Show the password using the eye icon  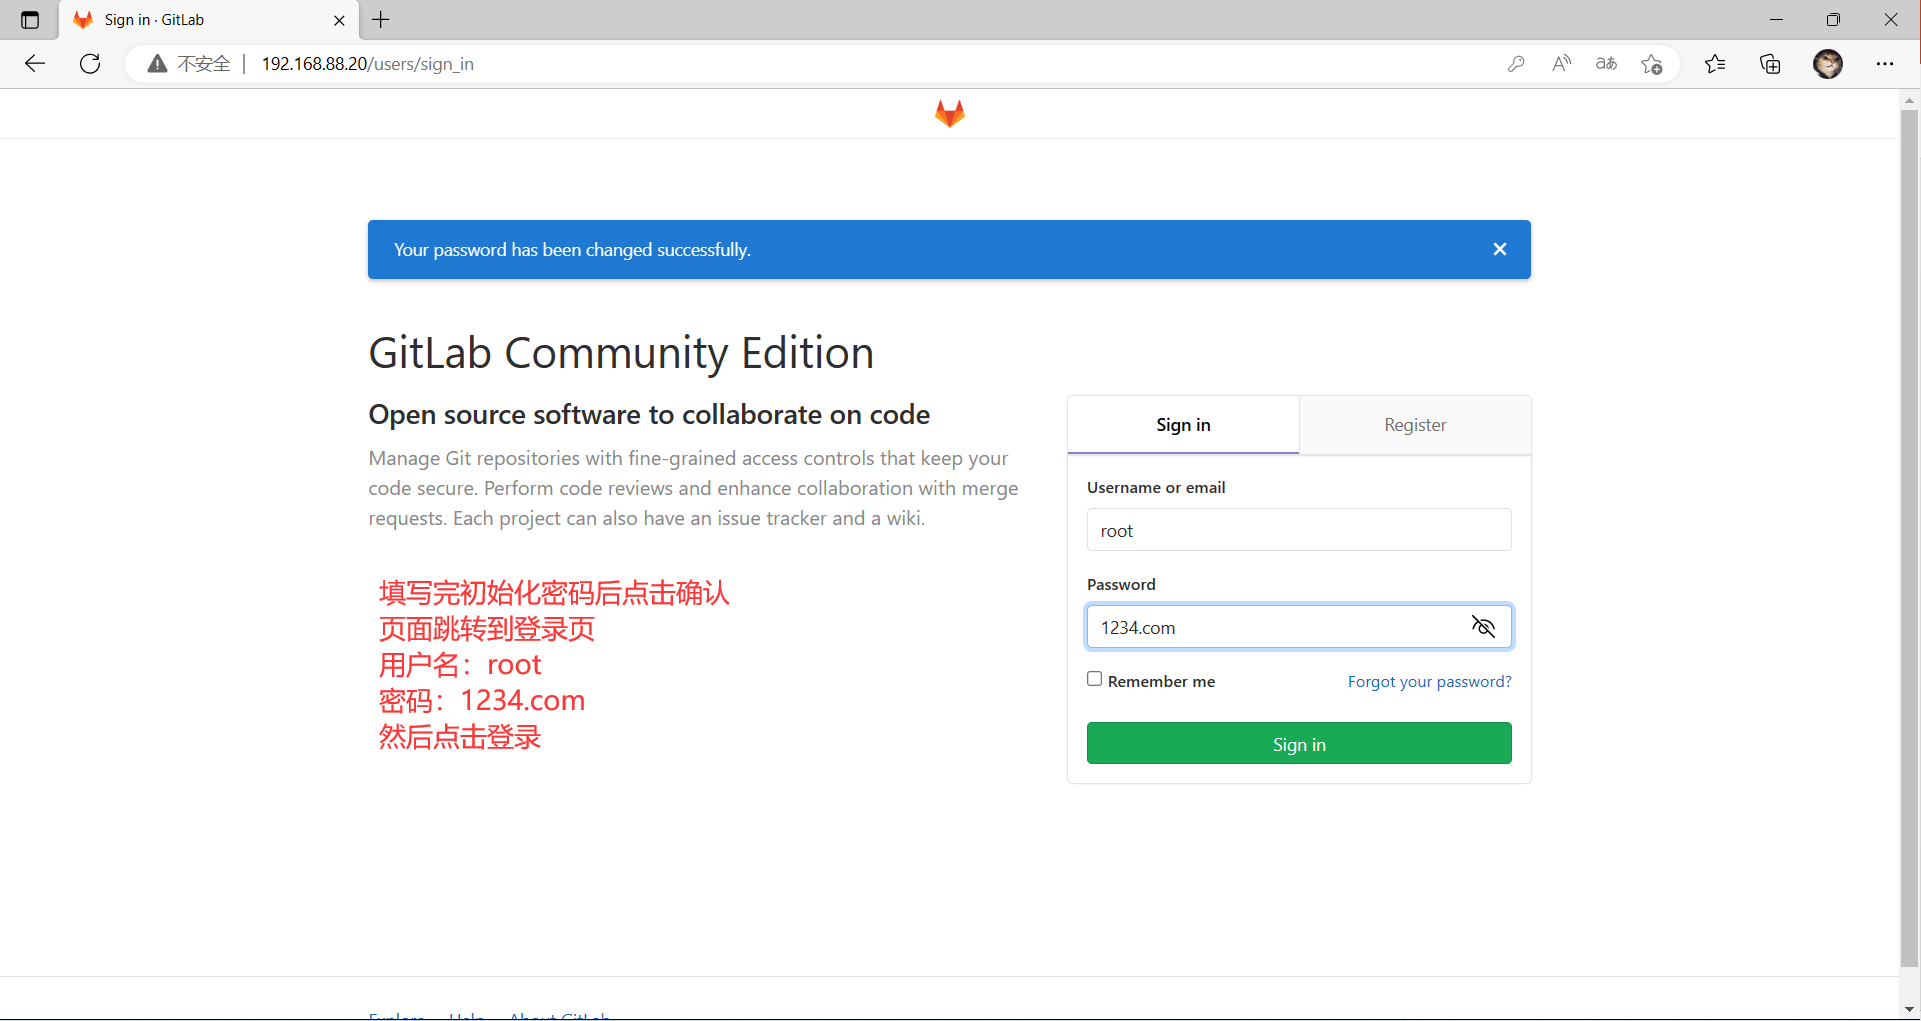(1483, 626)
